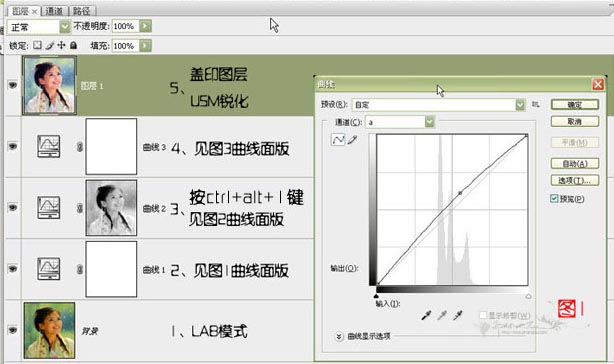
Task: Toggle the preview checkbox in Curves dialog
Action: [x=554, y=198]
